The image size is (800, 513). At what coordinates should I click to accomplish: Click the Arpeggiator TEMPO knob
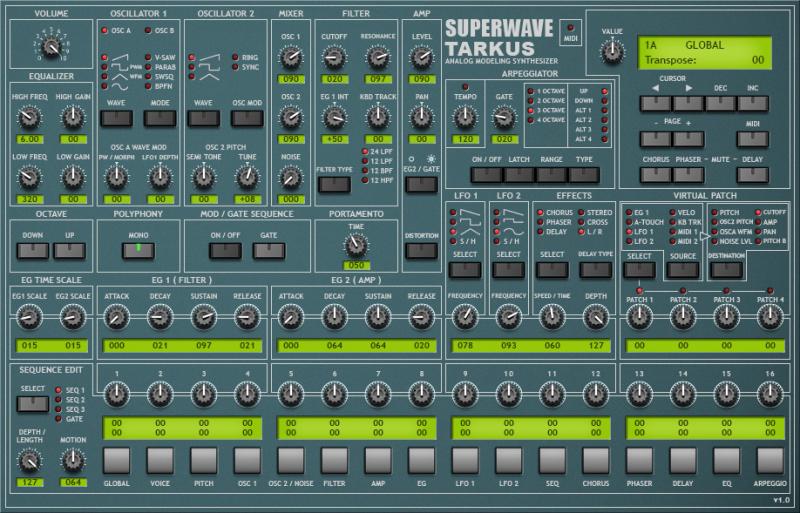465,118
